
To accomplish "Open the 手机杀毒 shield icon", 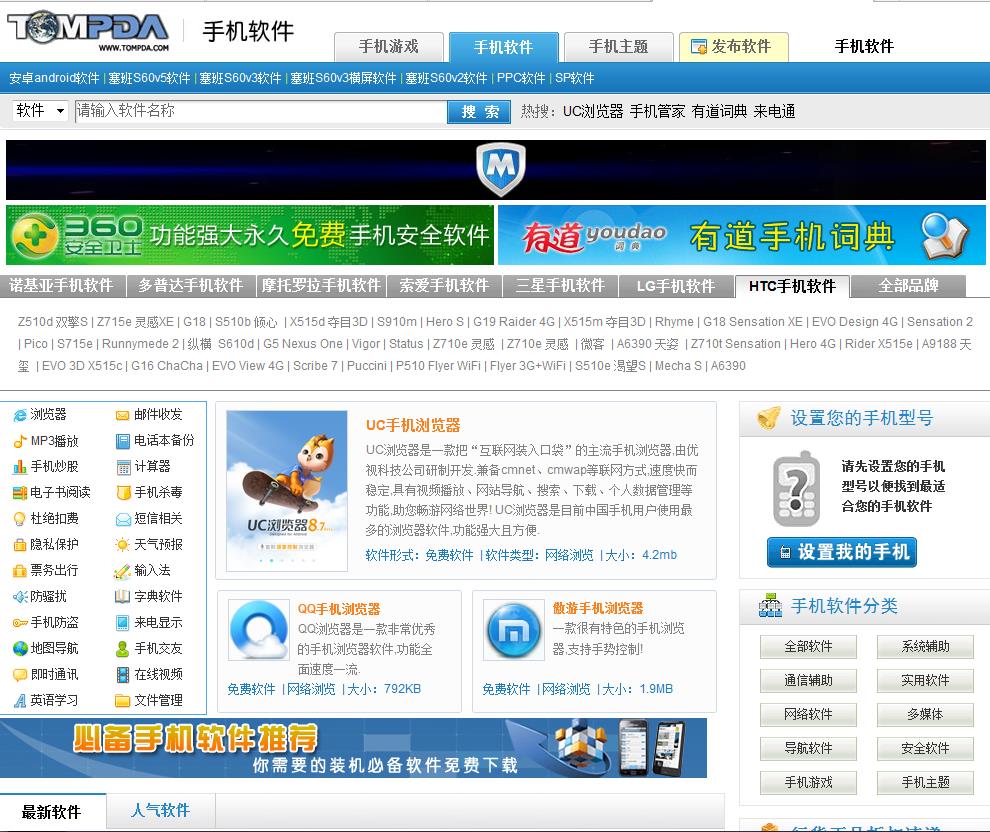I will (122, 493).
